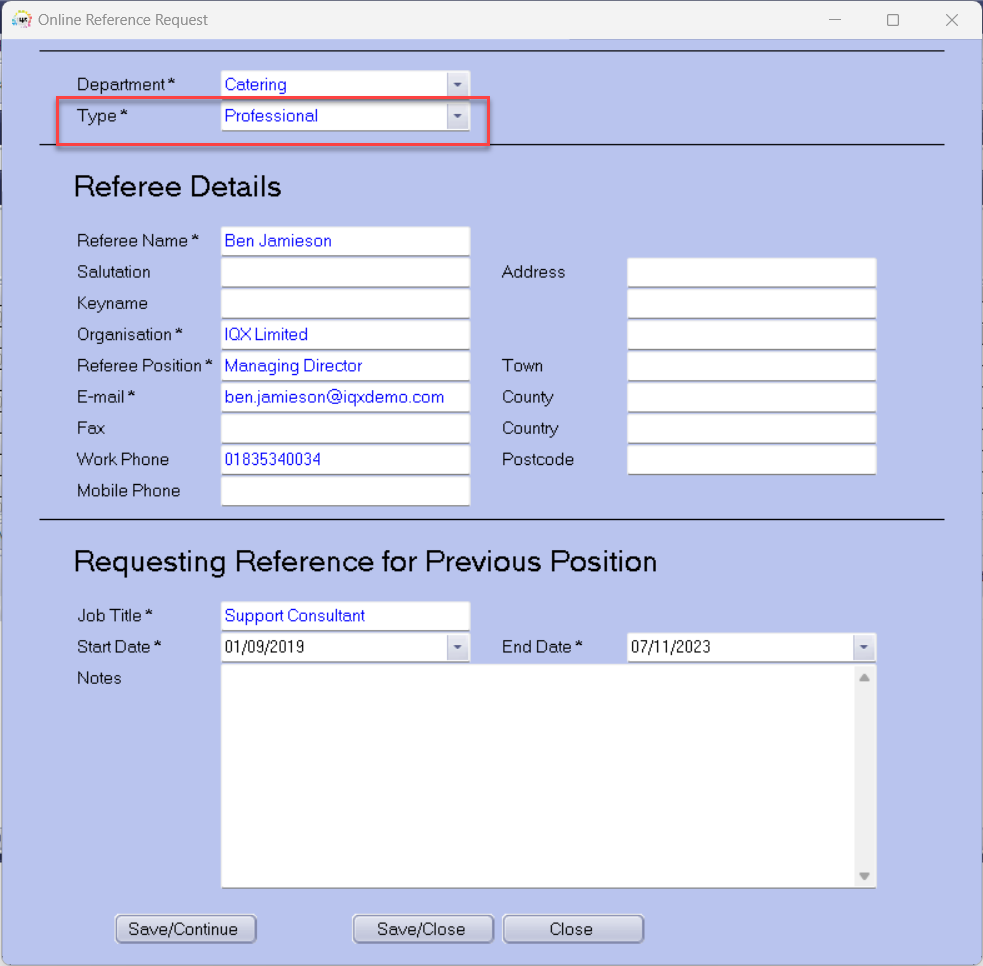Edit the Organisation field
The height and width of the screenshot is (966, 983).
[x=345, y=334]
